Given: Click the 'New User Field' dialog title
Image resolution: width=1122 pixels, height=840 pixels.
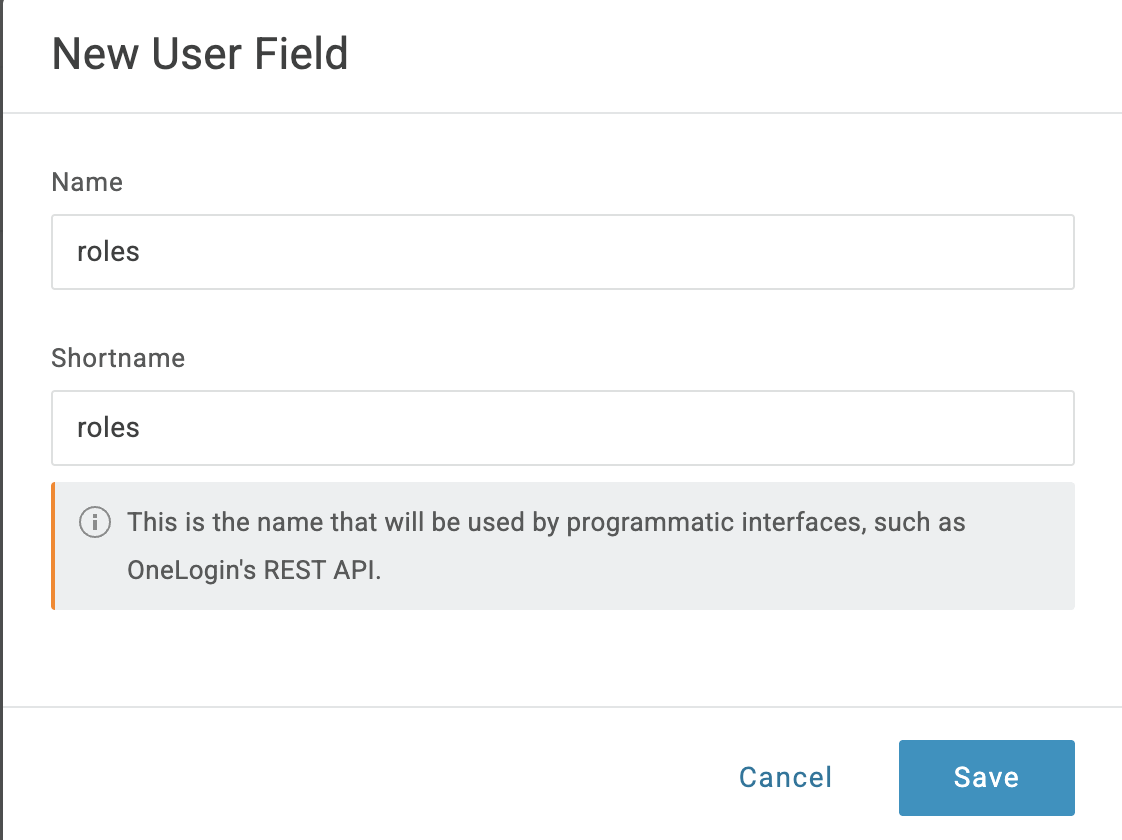Looking at the screenshot, I should (200, 54).
